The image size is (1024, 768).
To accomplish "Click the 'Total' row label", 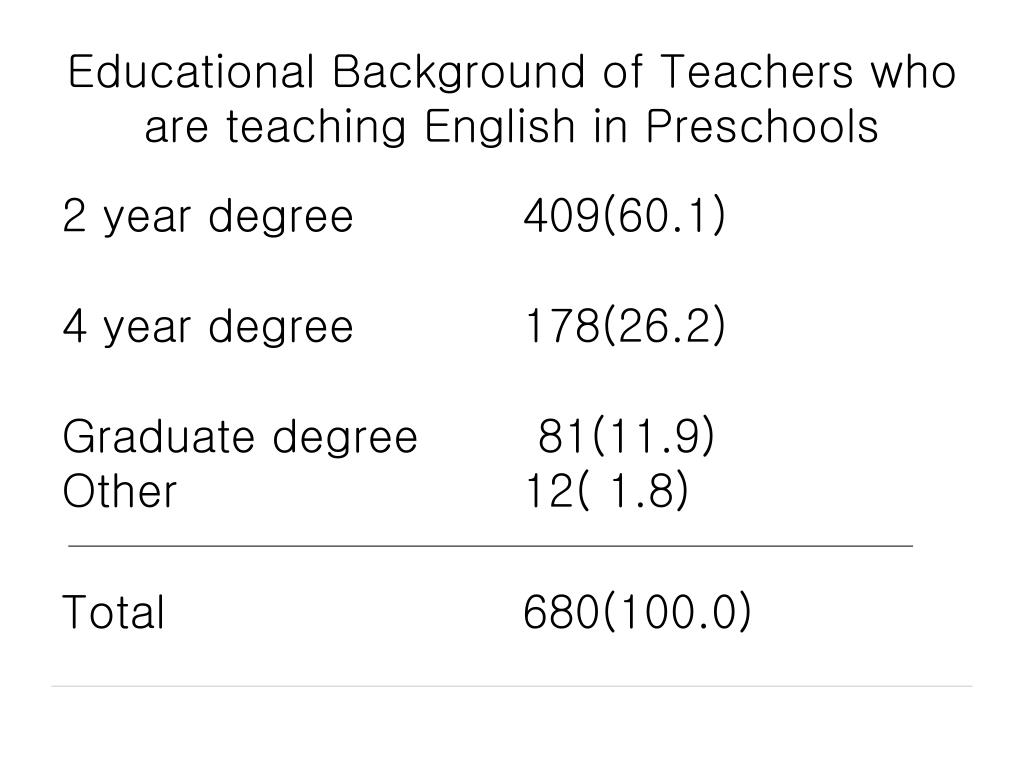I will click(114, 612).
